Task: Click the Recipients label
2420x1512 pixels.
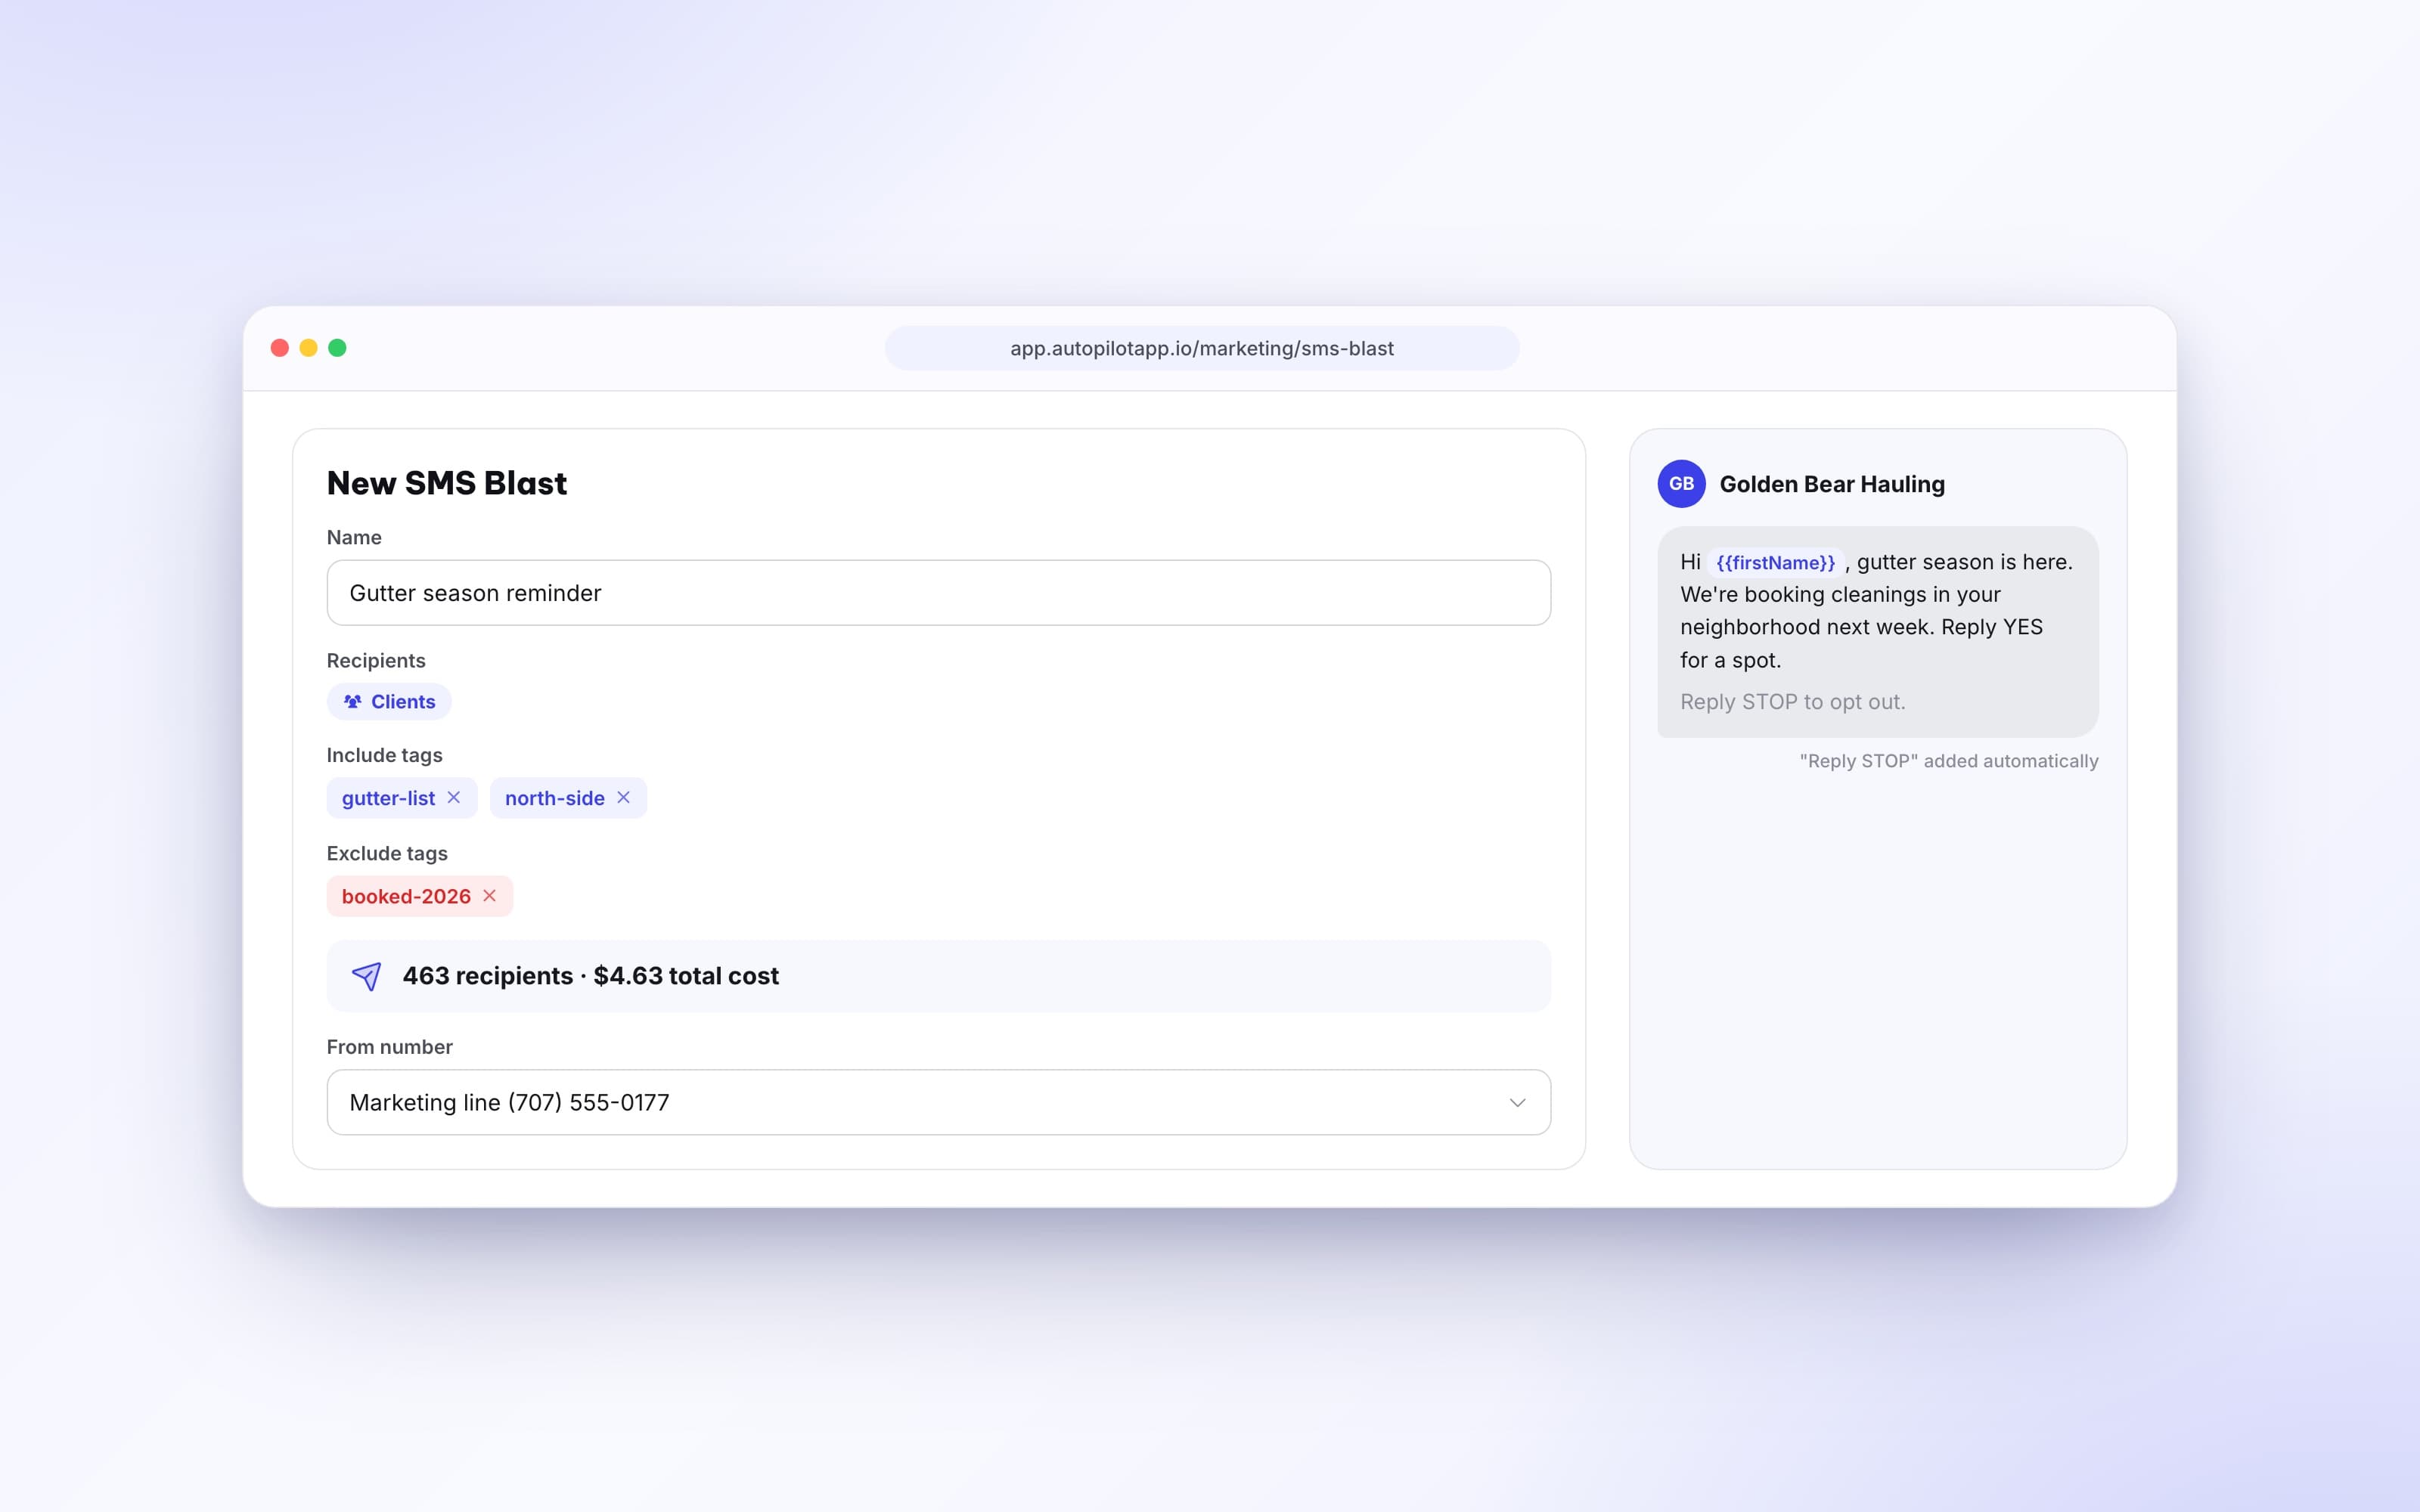Action: tap(376, 661)
